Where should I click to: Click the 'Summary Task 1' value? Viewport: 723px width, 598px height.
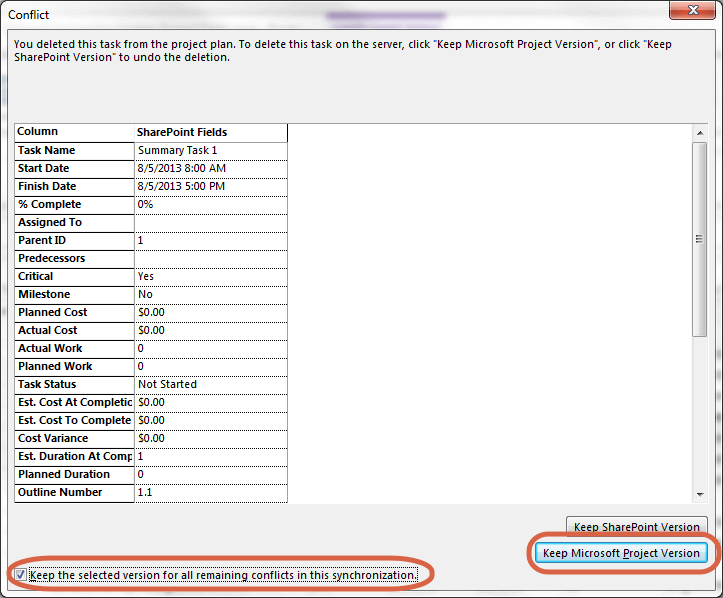click(178, 150)
